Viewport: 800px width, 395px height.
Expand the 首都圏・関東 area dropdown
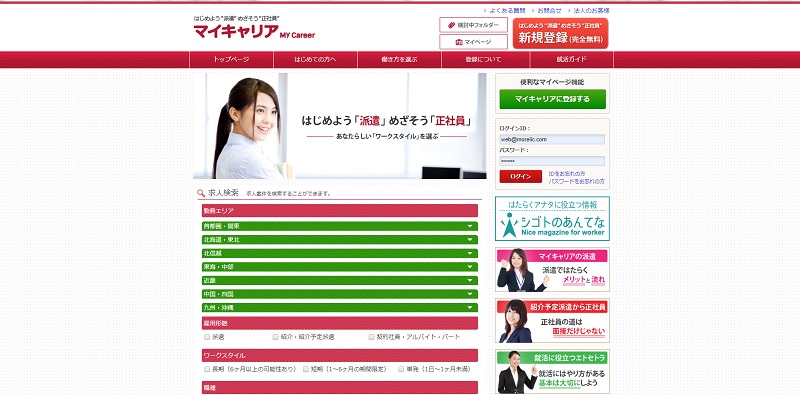pyautogui.click(x=340, y=226)
